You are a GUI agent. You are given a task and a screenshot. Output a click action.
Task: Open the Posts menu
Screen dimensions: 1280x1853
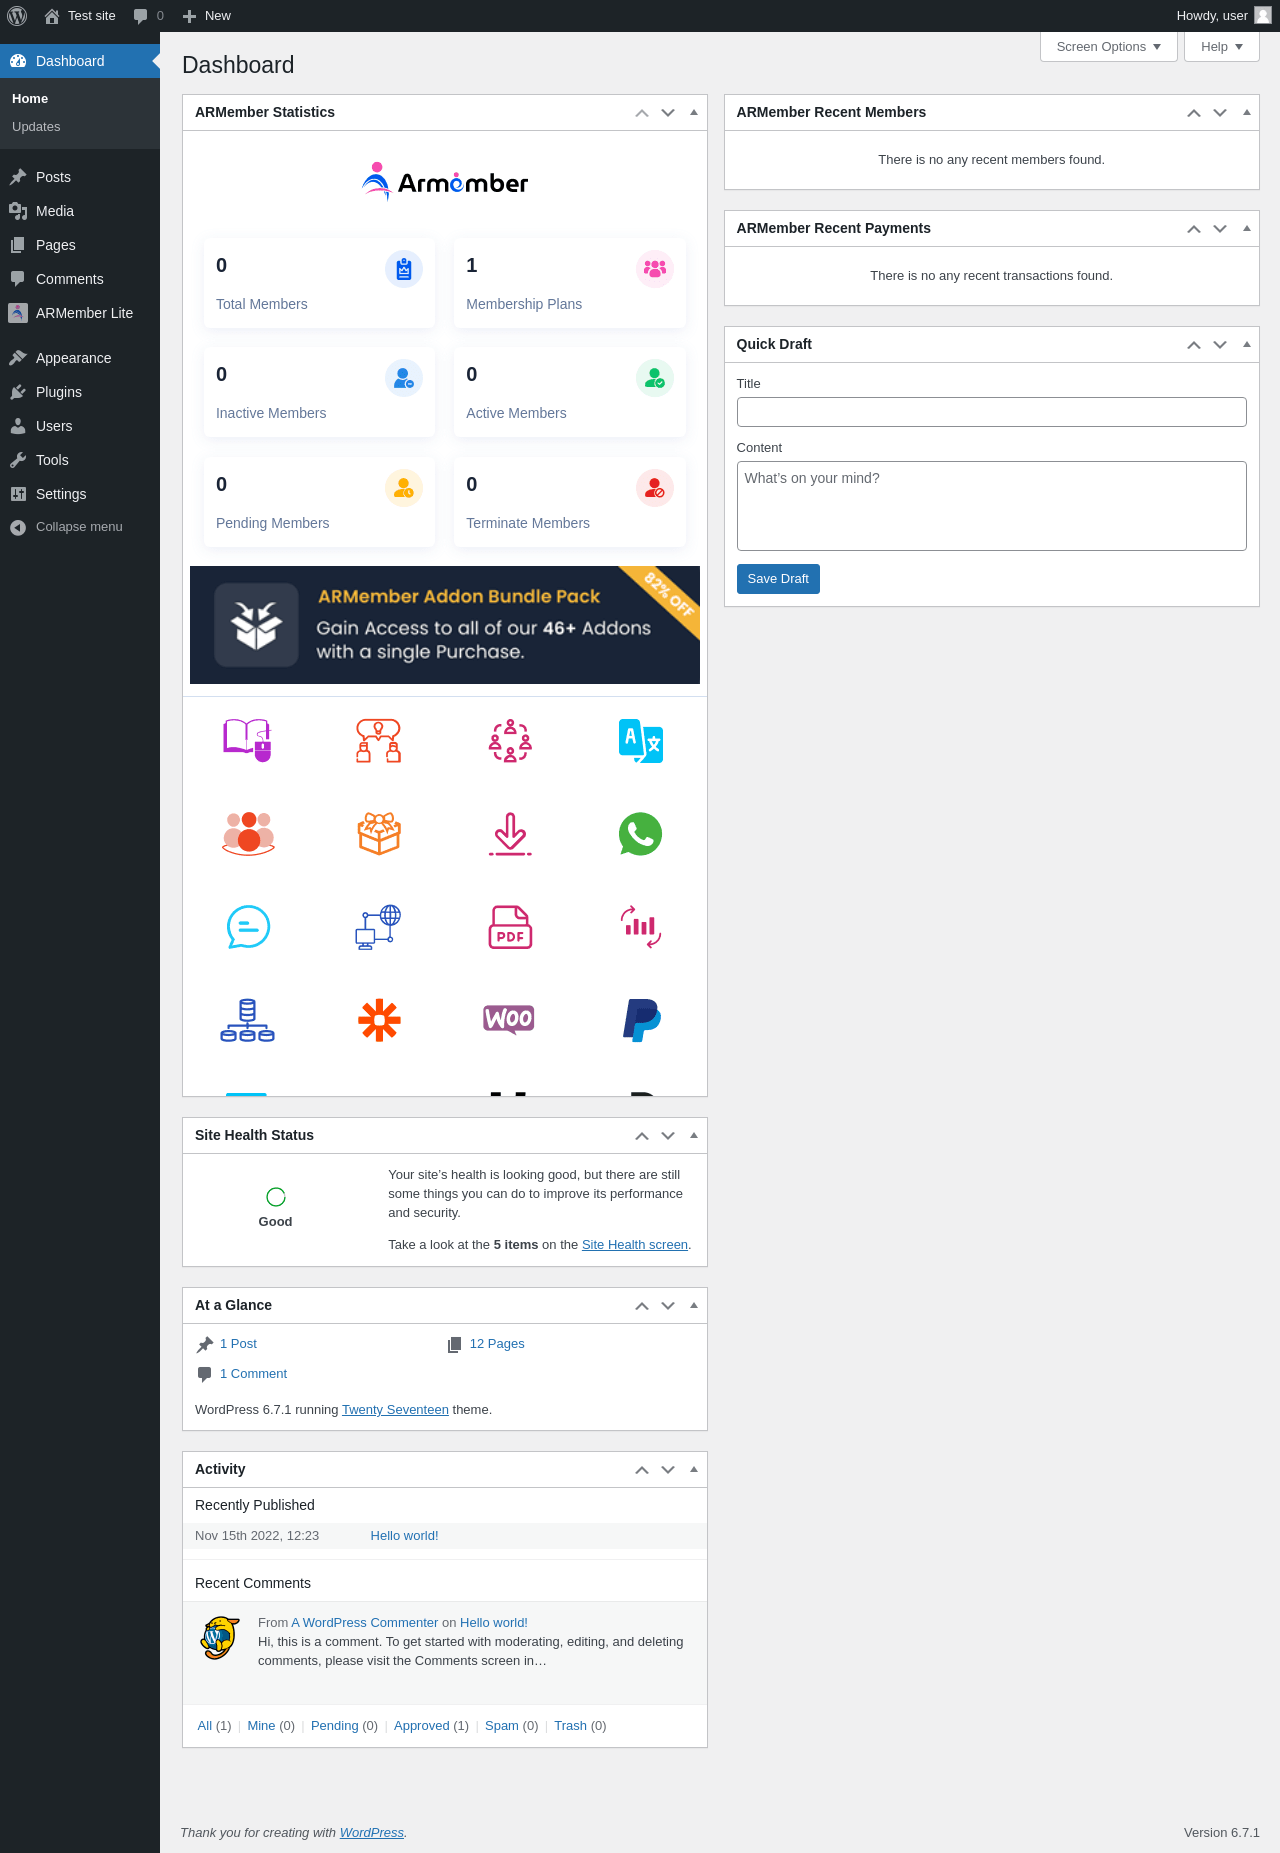coord(80,177)
